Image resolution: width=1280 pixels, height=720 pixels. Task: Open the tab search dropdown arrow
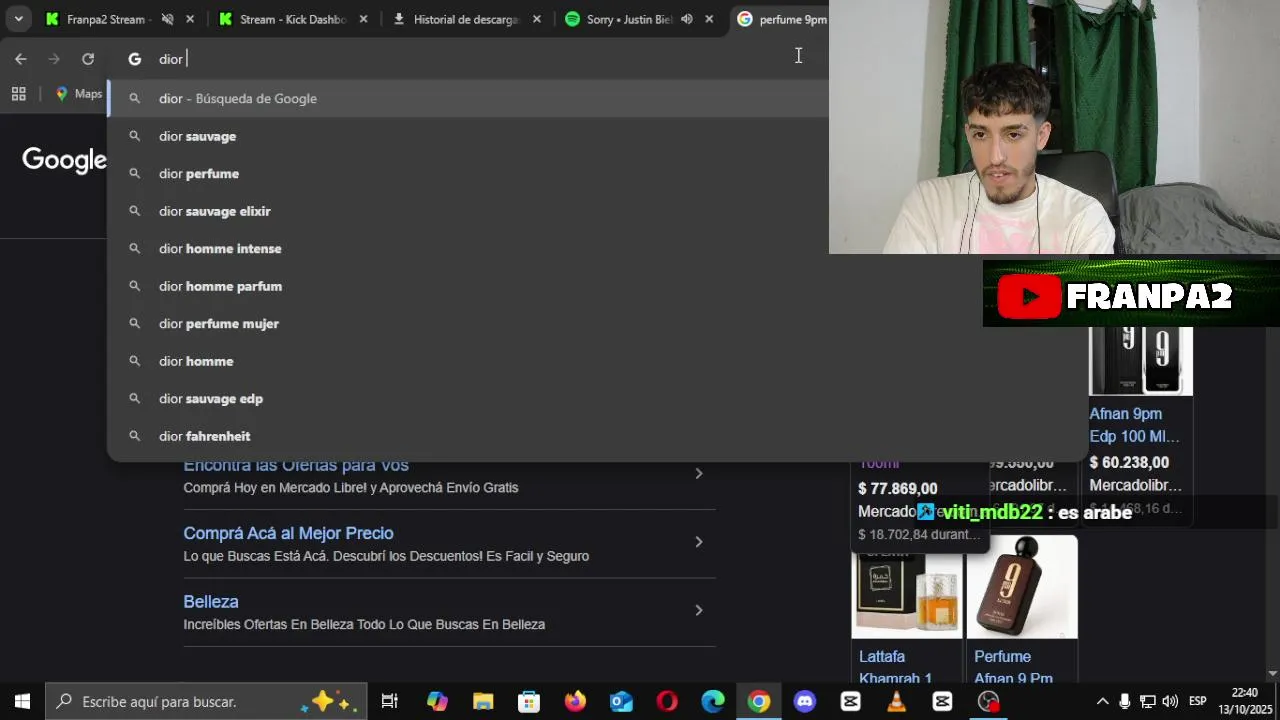(x=18, y=19)
